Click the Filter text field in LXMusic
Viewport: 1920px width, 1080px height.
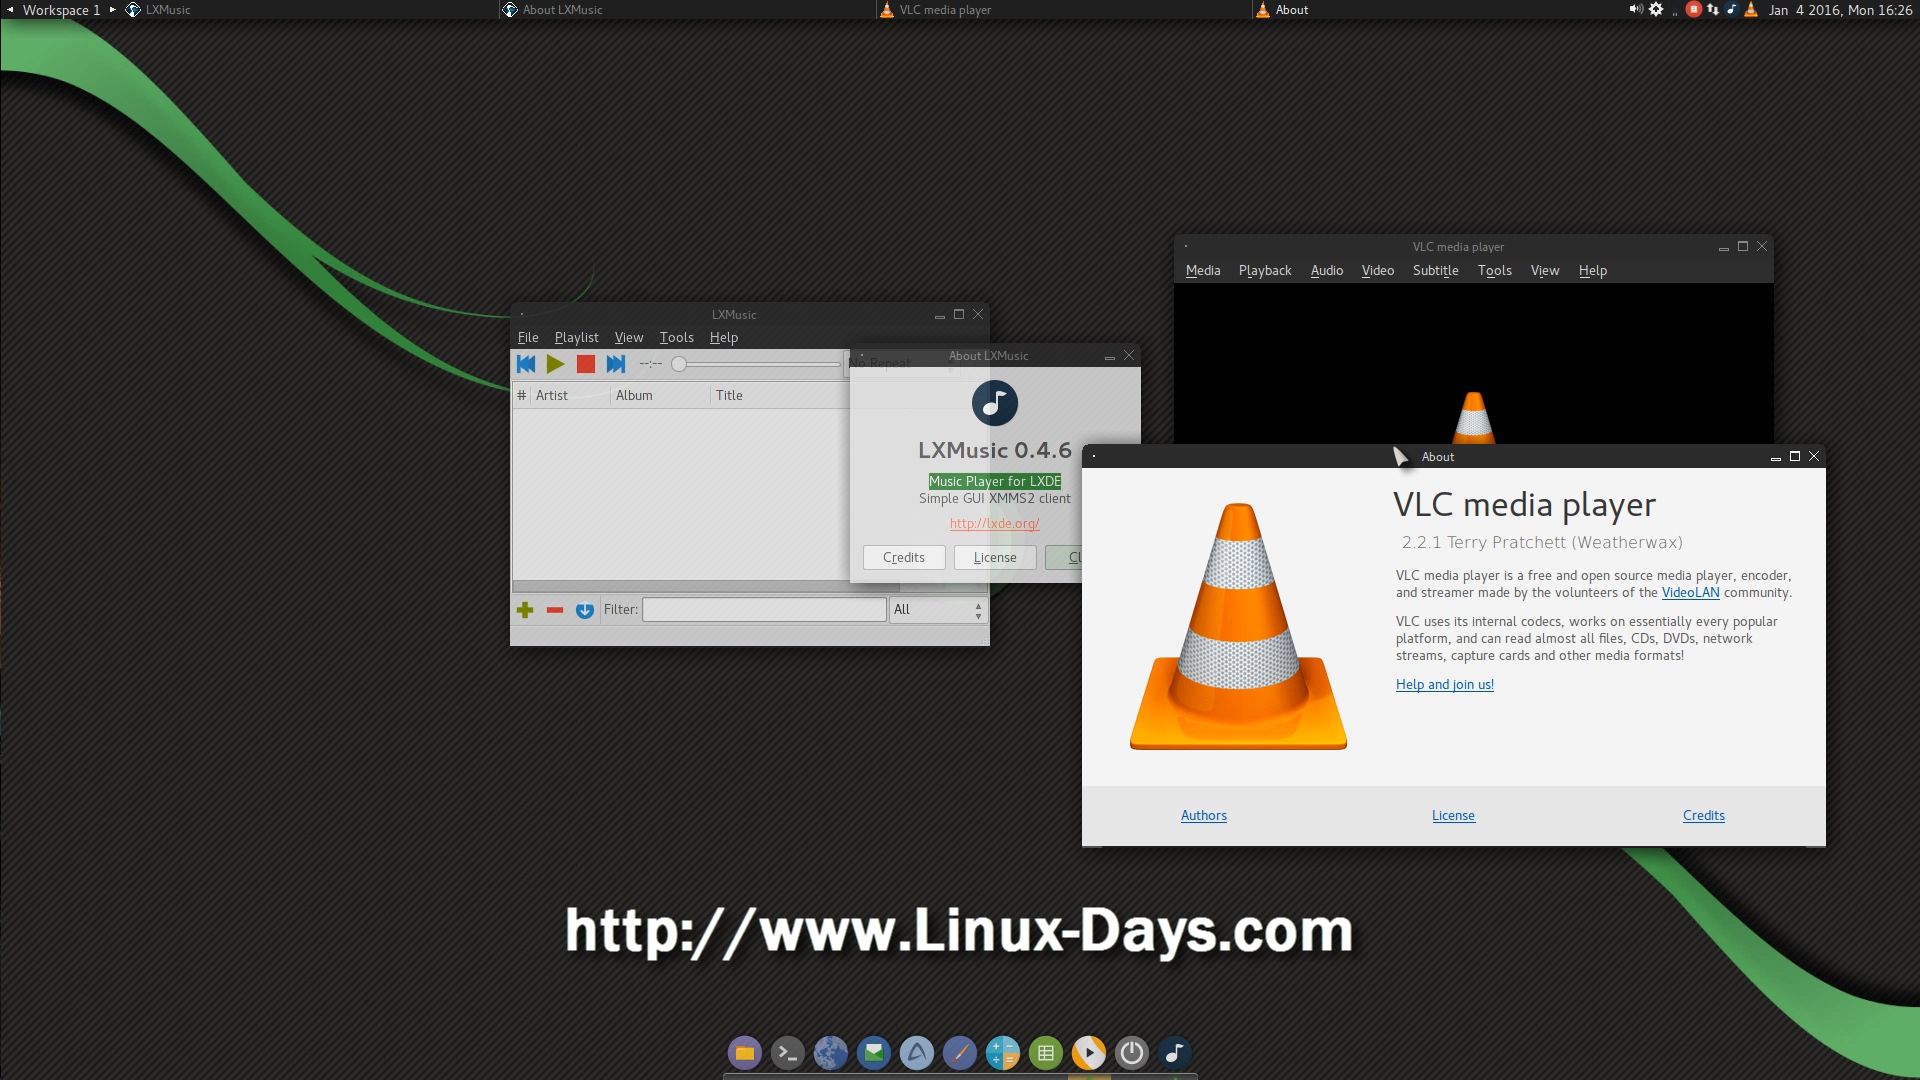(x=764, y=609)
